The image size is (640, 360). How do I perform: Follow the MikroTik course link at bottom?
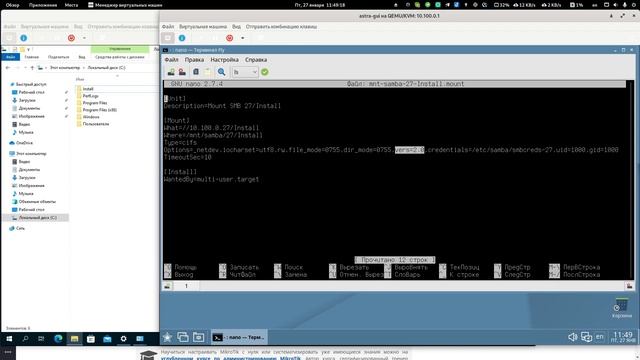(x=231, y=358)
